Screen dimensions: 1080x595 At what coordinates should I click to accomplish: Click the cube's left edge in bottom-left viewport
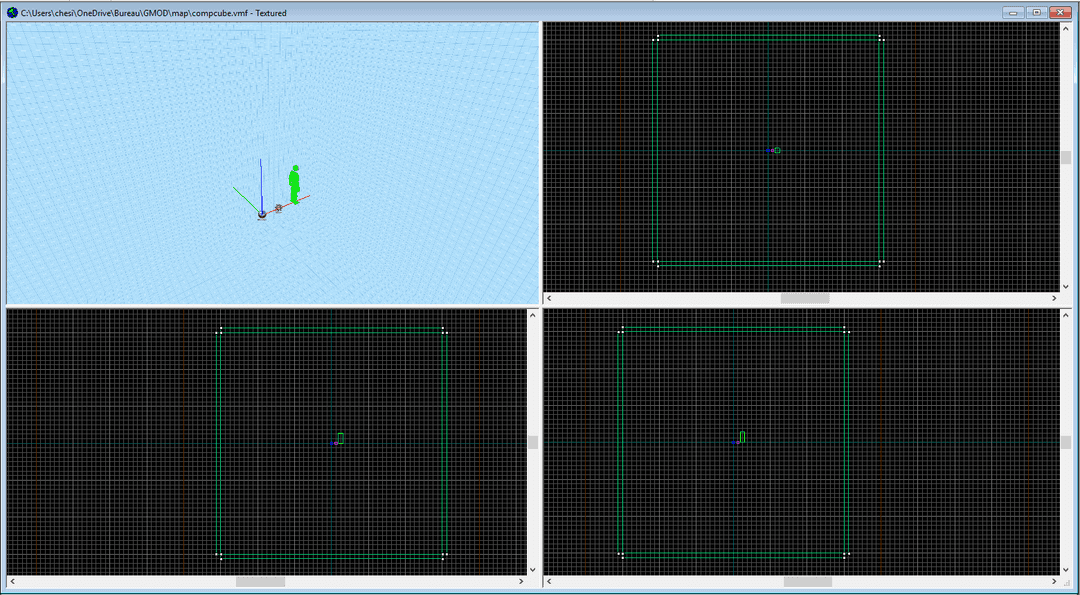(218, 443)
